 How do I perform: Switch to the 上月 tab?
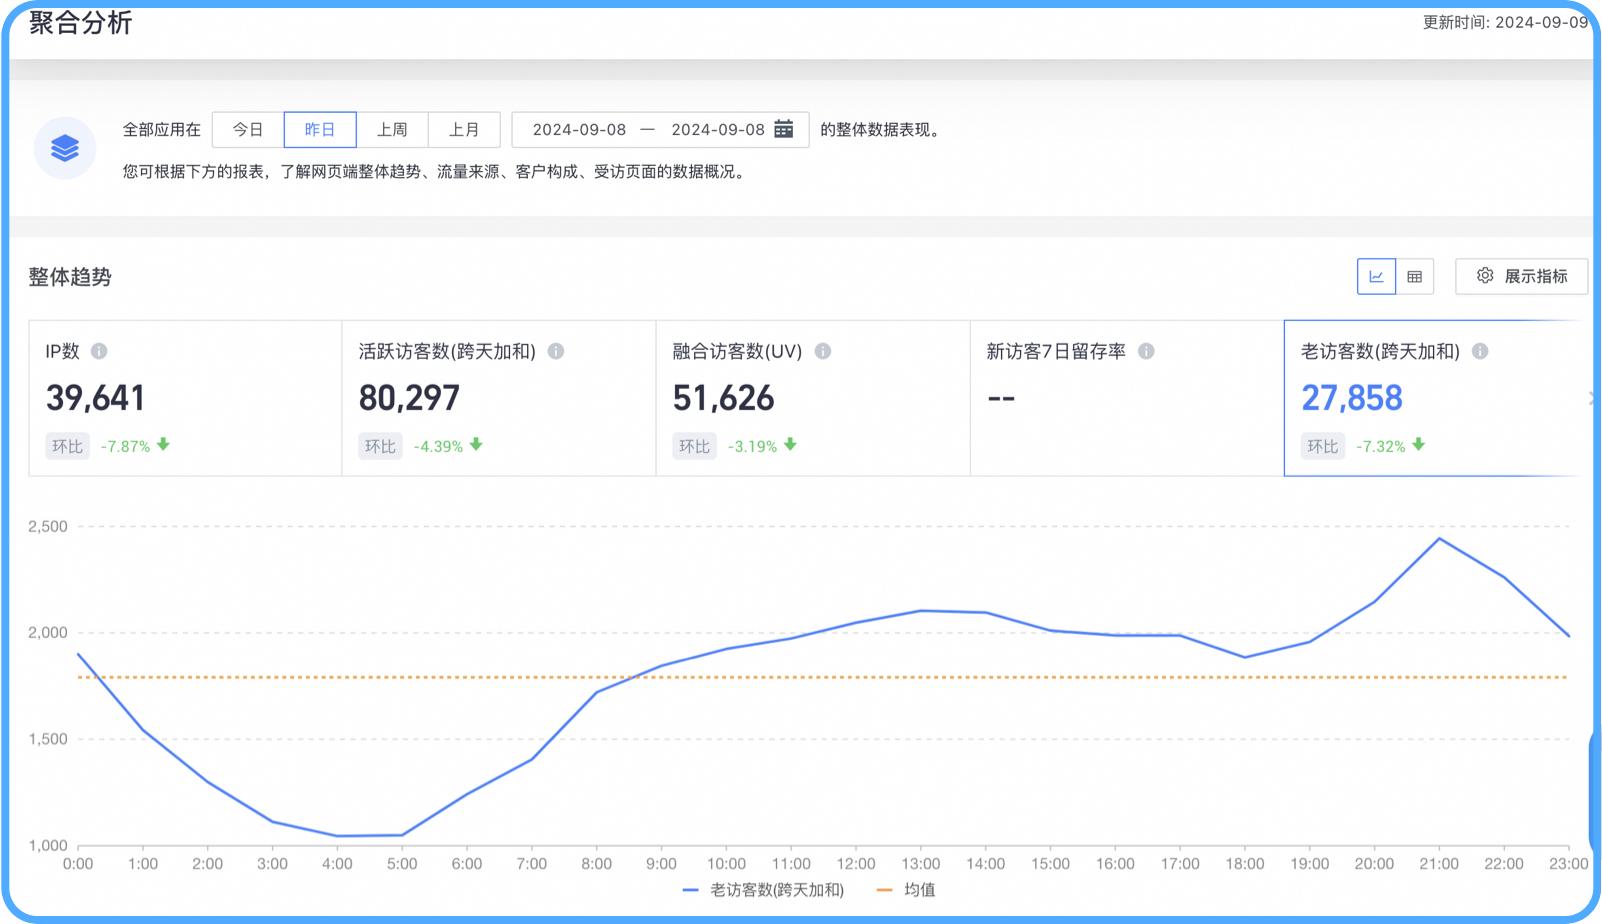tap(466, 129)
